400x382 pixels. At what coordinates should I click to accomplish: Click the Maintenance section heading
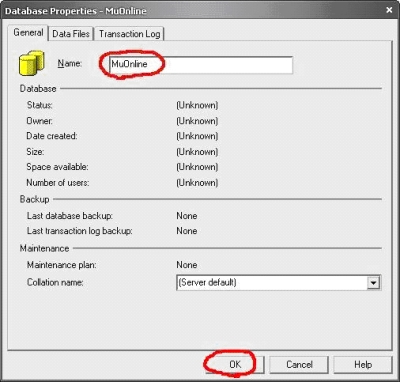(x=44, y=248)
